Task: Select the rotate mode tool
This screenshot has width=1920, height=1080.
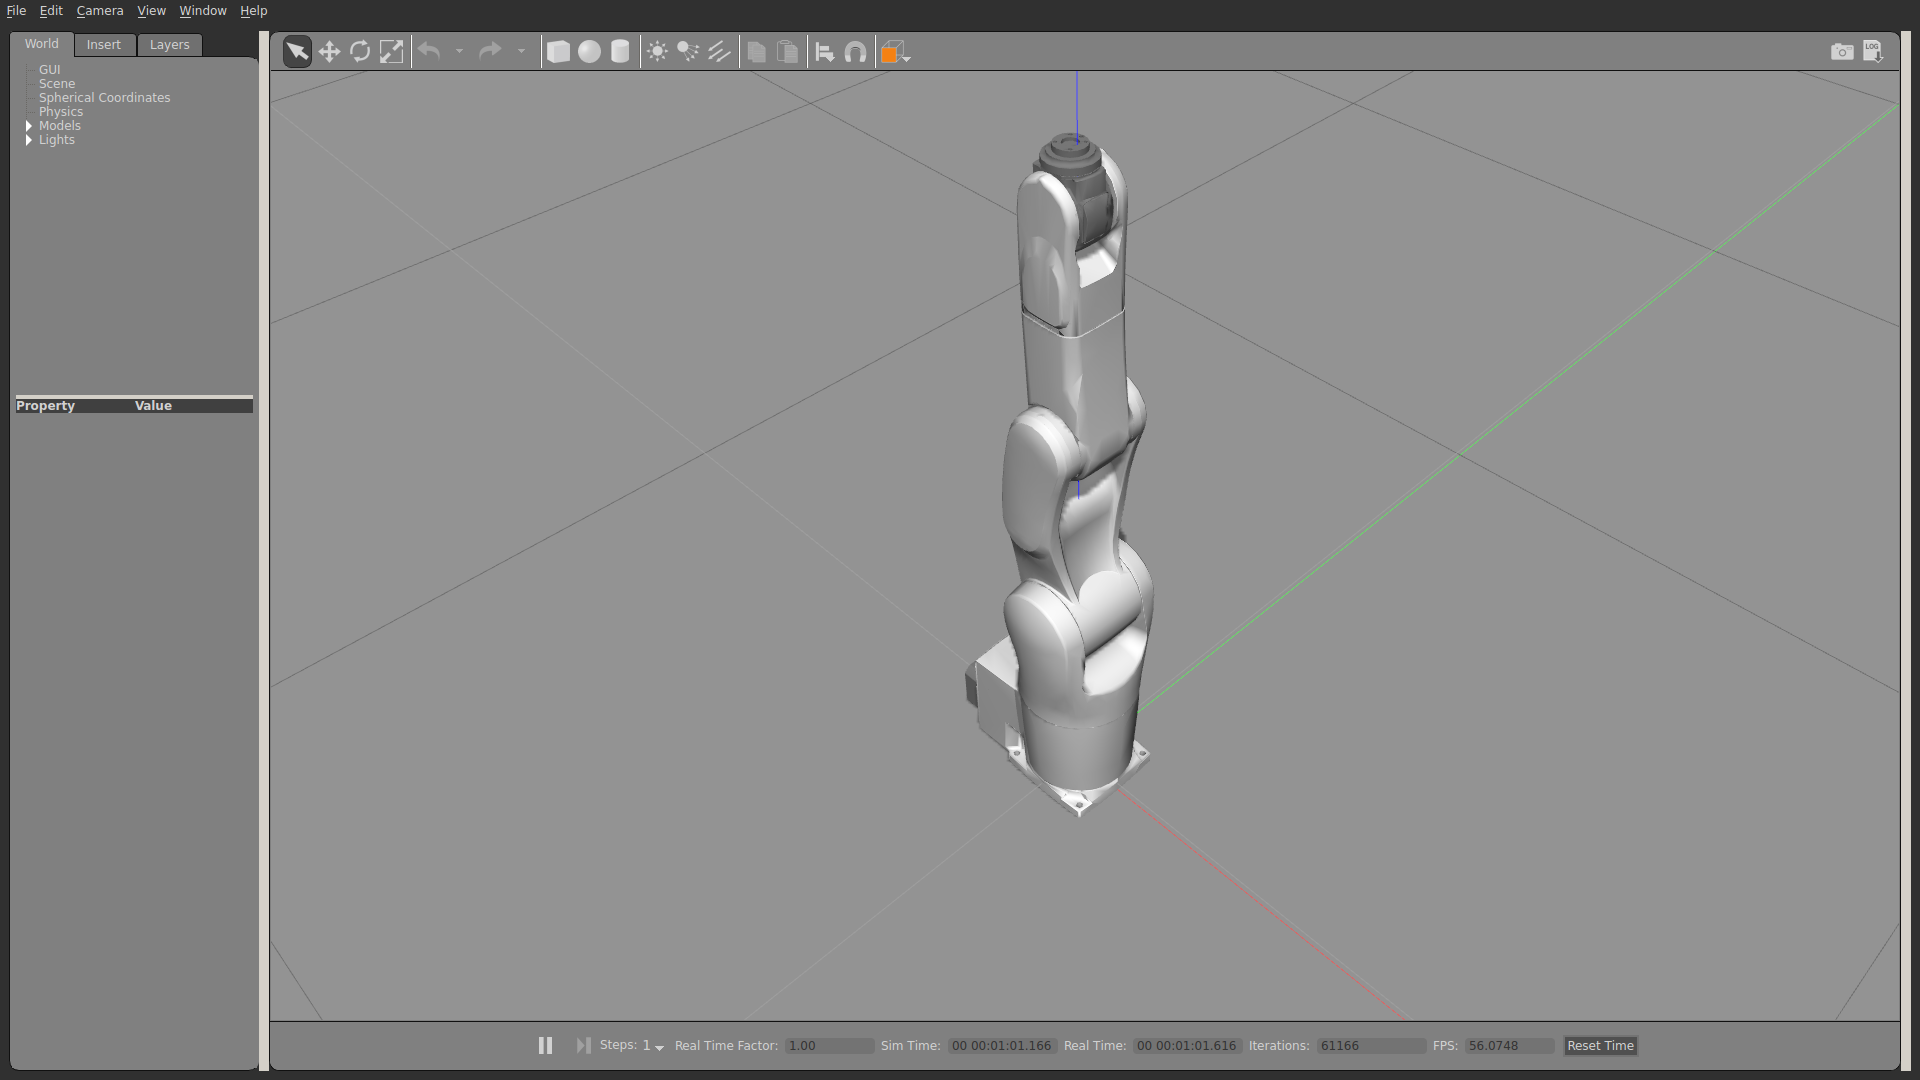Action: pyautogui.click(x=360, y=52)
